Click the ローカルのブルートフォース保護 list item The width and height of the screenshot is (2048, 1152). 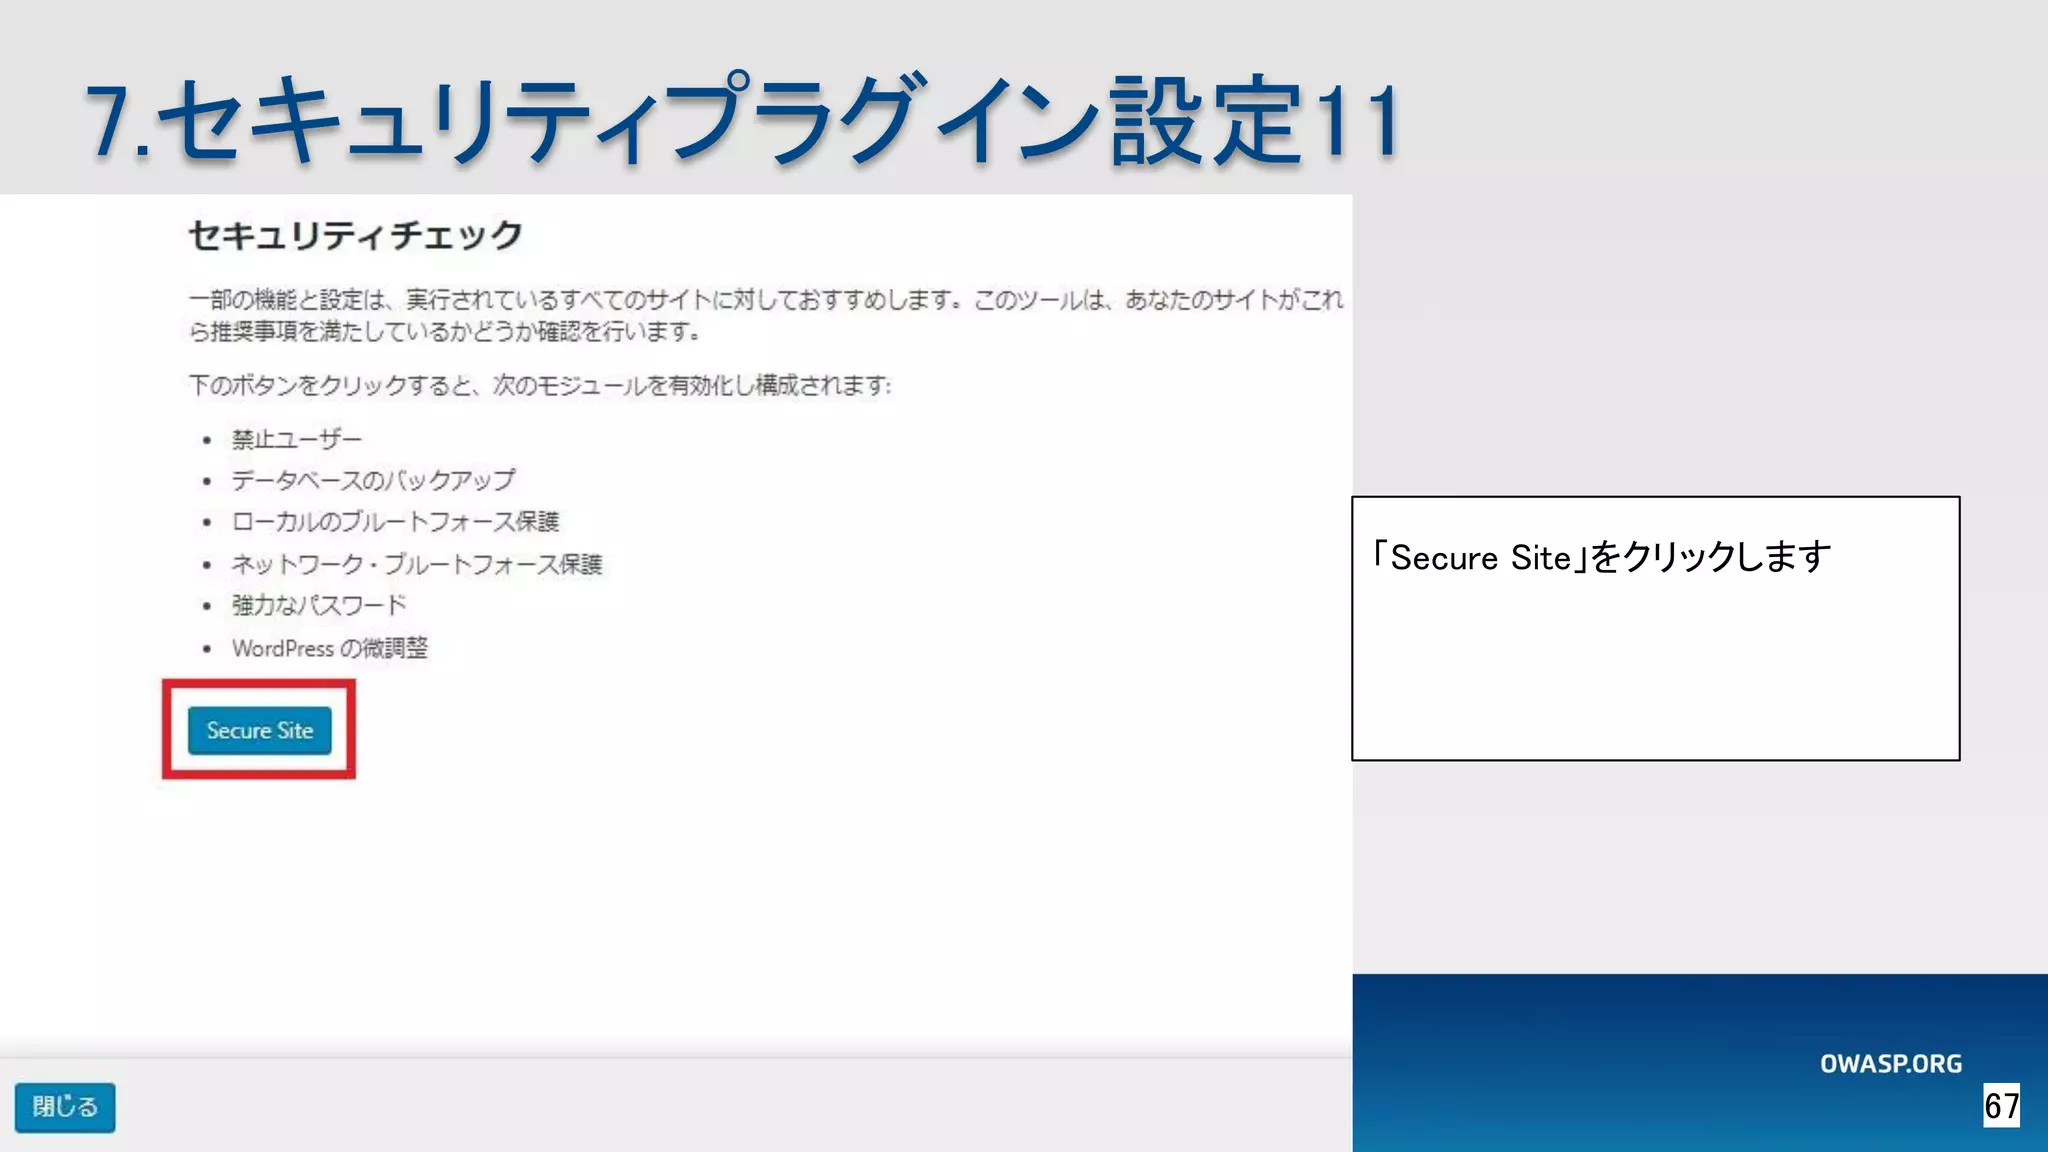pos(395,522)
